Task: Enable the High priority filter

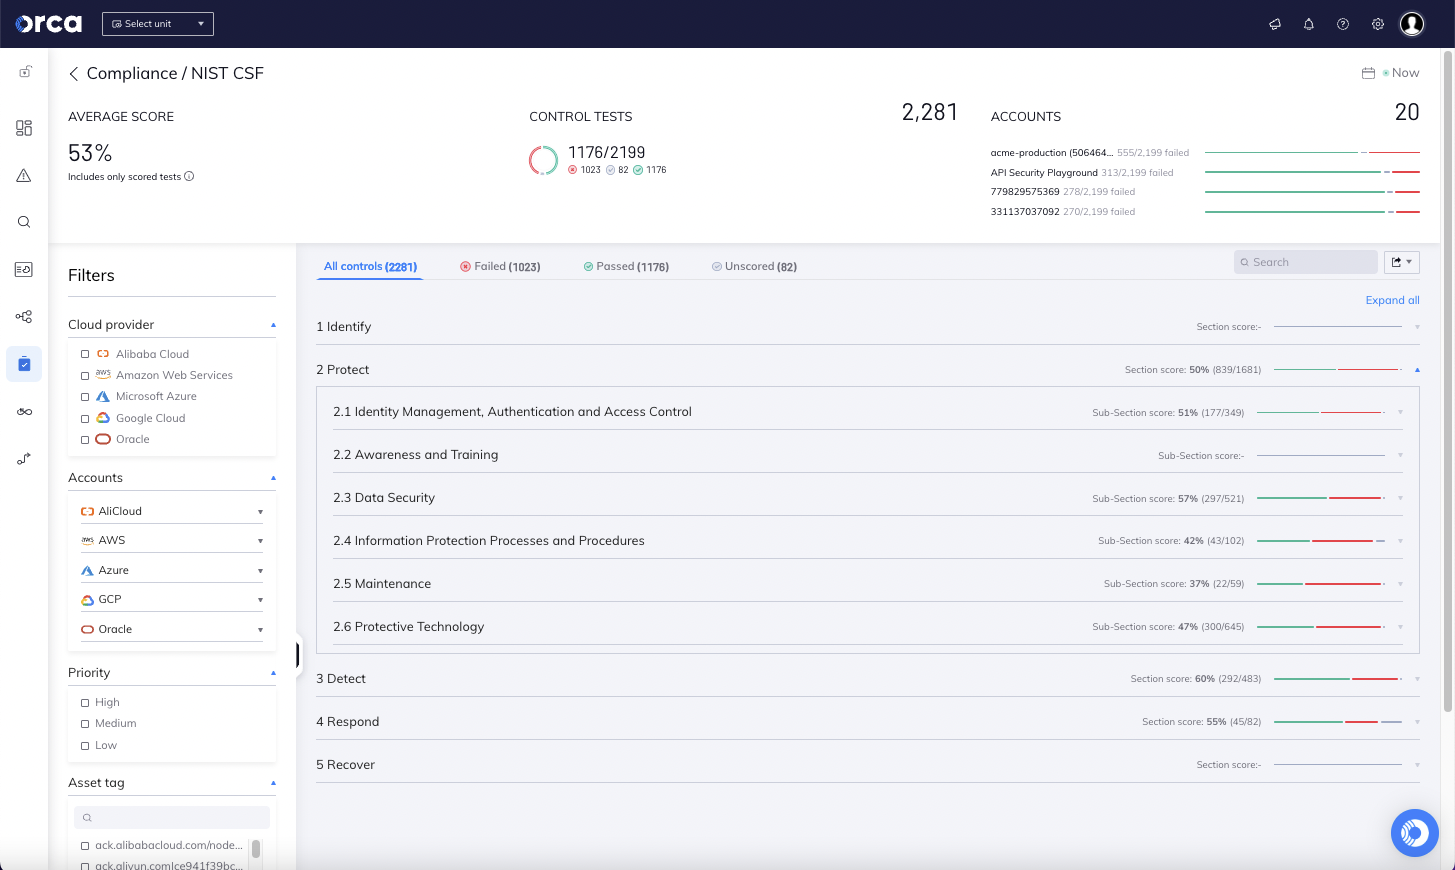Action: [85, 702]
